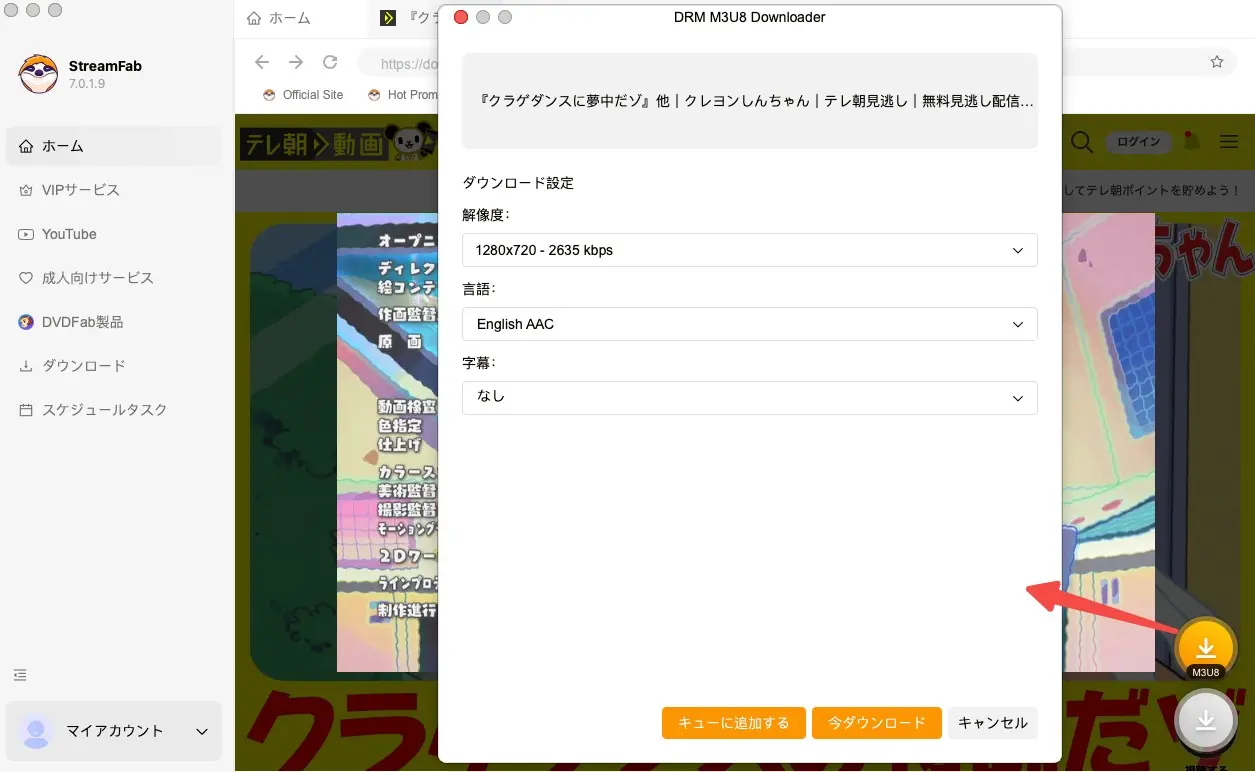Open the 字幕 なし dropdown
Image resolution: width=1255 pixels, height=772 pixels.
pyautogui.click(x=750, y=397)
